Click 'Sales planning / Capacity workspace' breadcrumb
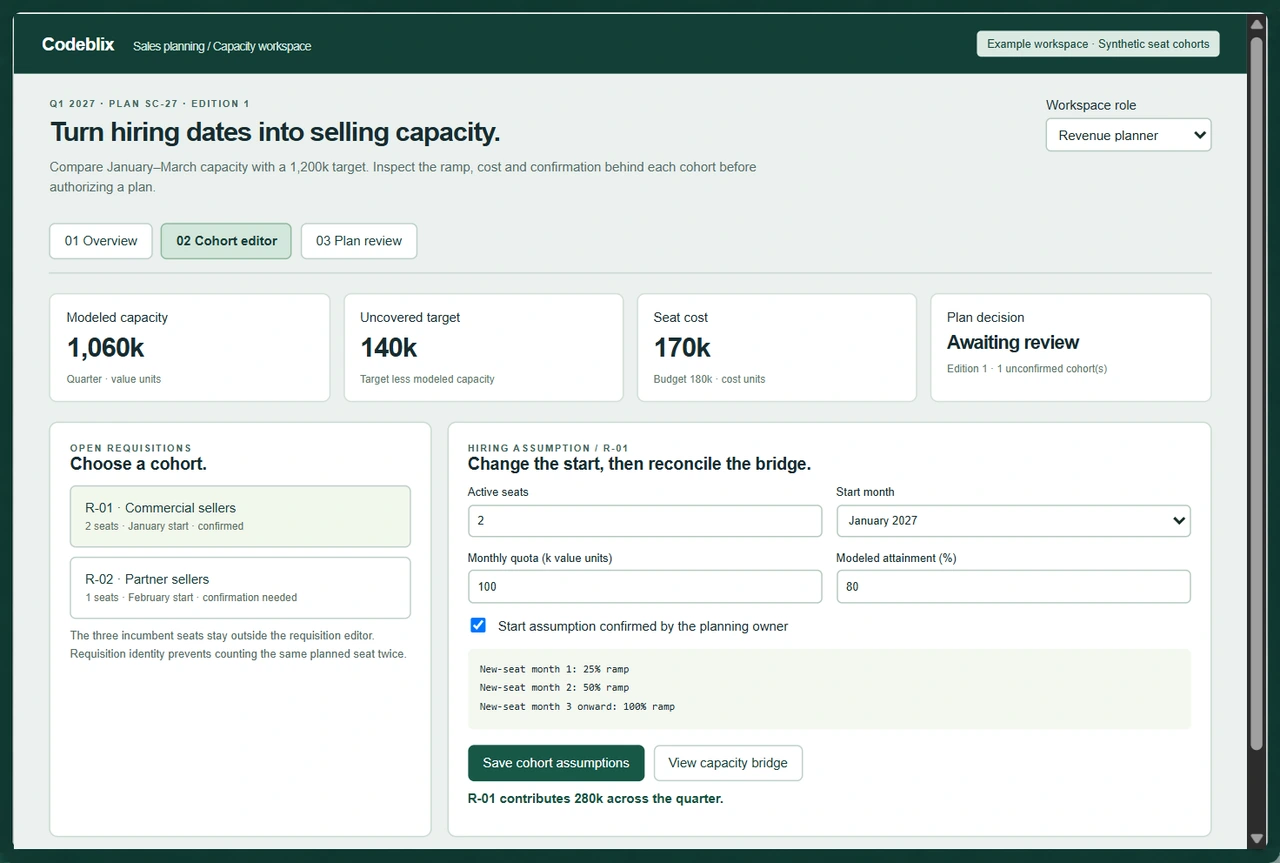1280x863 pixels. click(x=222, y=46)
